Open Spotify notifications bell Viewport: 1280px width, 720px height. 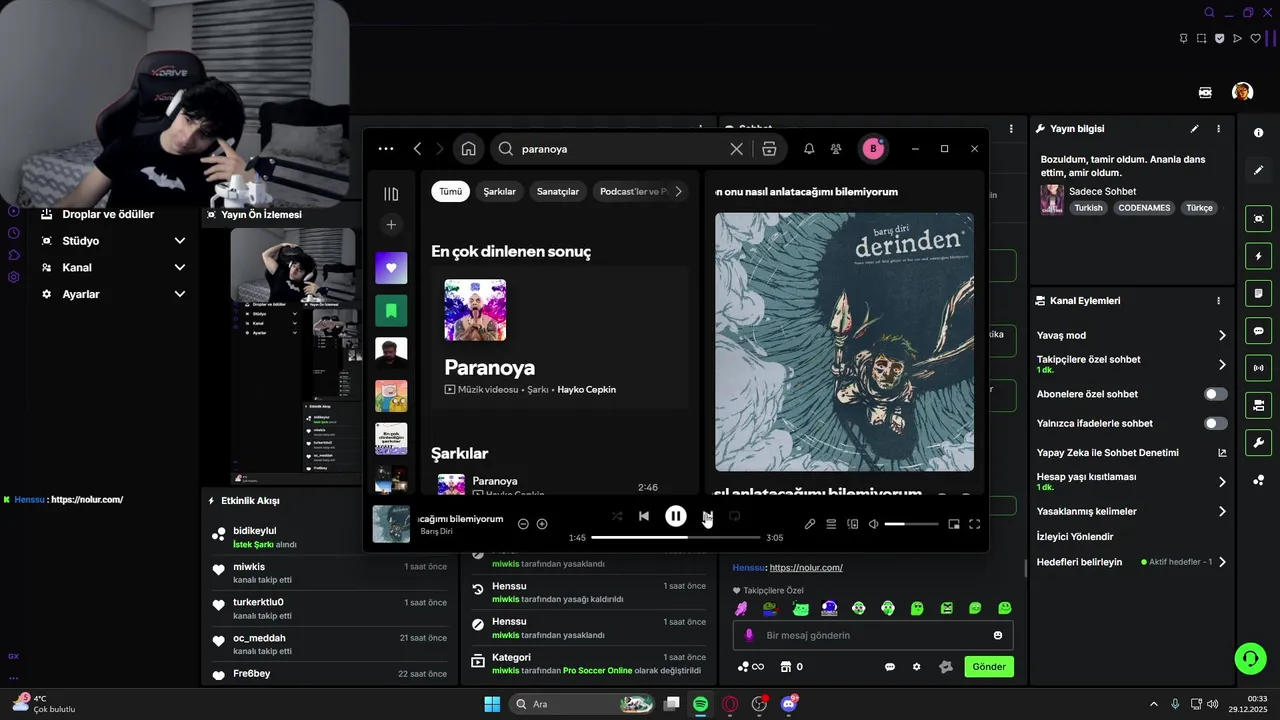tap(809, 149)
